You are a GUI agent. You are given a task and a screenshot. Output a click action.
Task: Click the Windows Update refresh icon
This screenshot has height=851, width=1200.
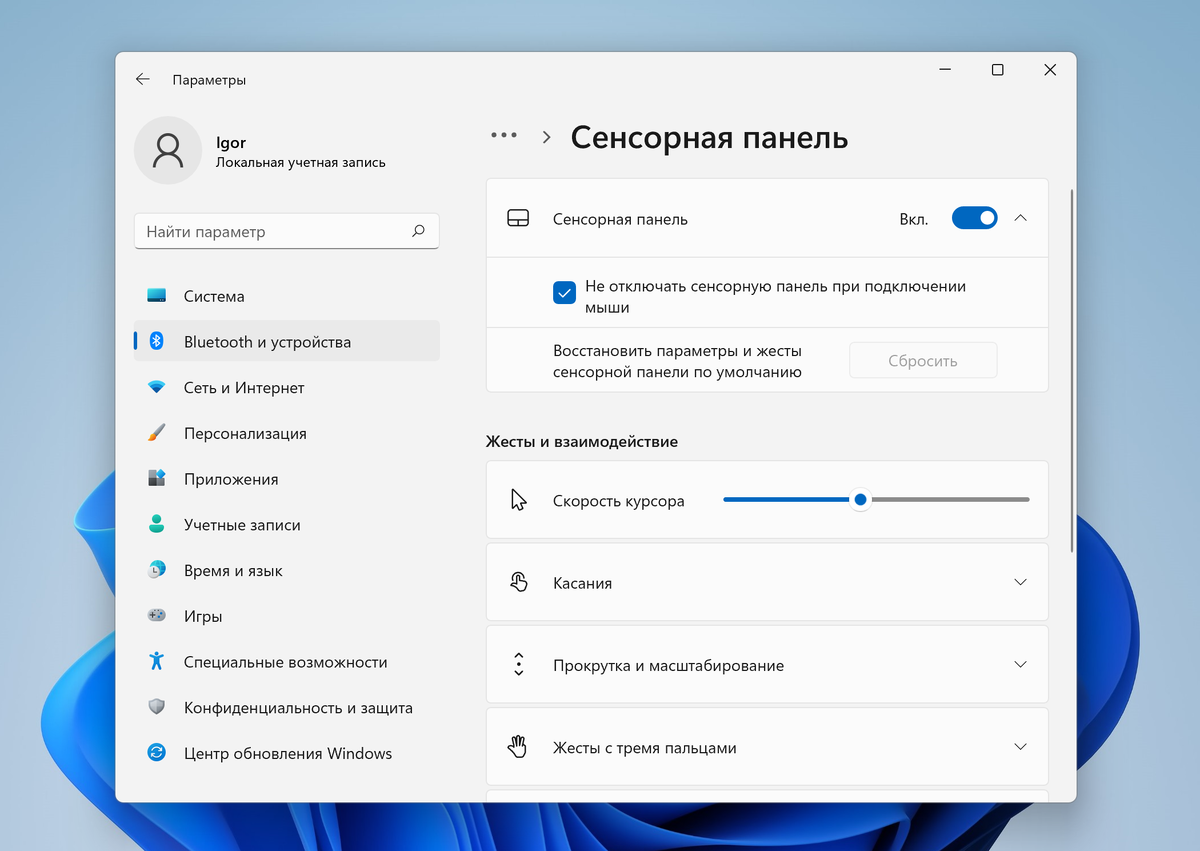157,753
